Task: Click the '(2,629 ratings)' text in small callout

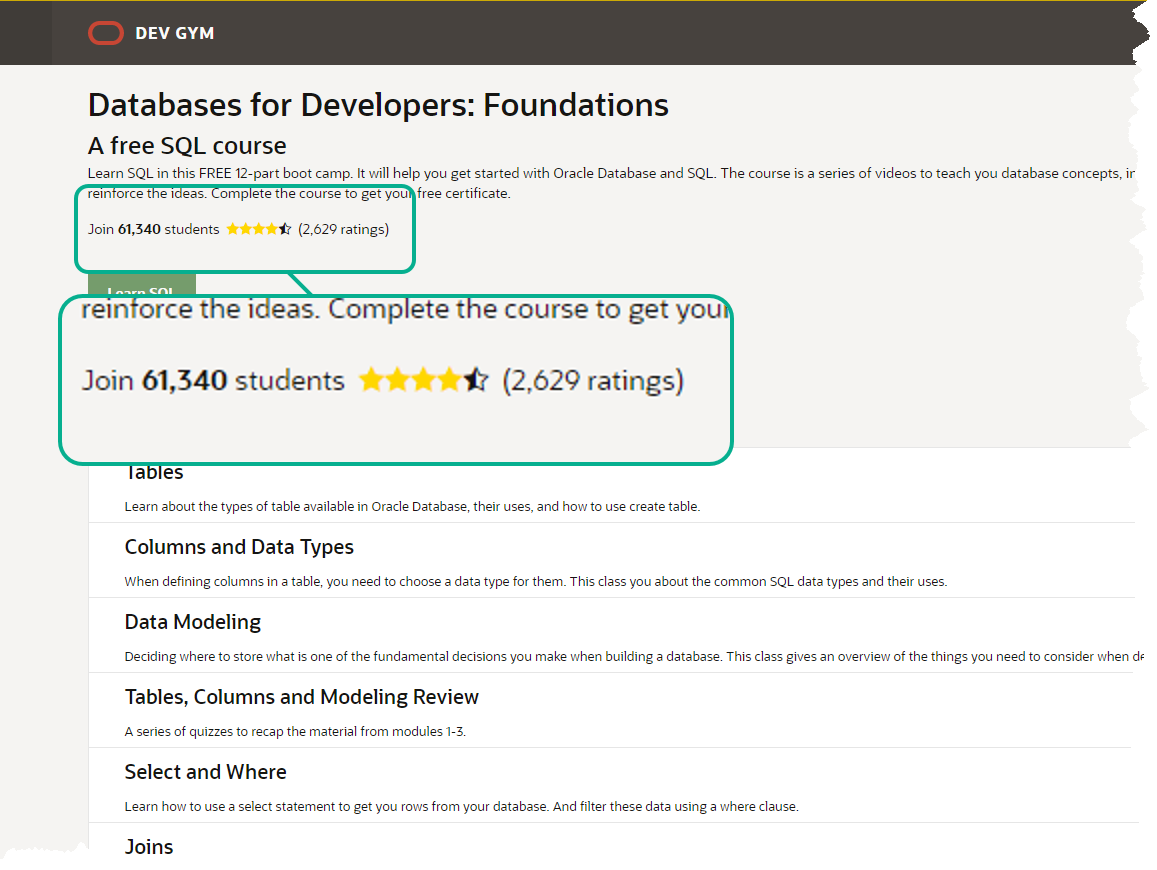Action: click(343, 229)
